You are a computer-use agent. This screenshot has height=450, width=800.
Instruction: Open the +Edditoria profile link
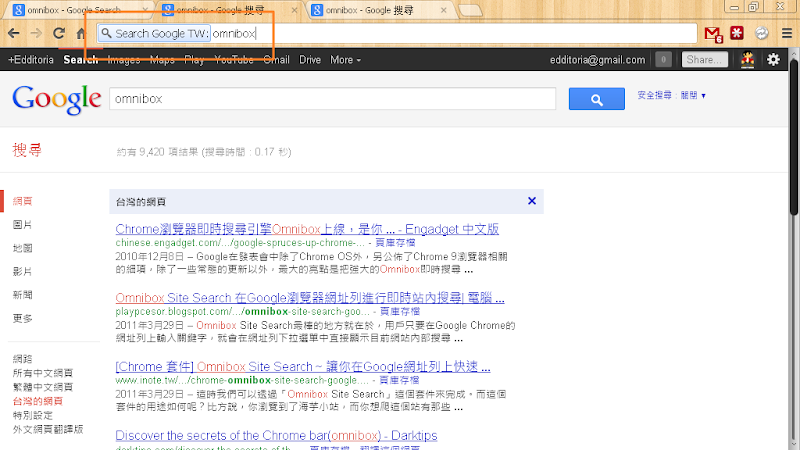pos(31,60)
